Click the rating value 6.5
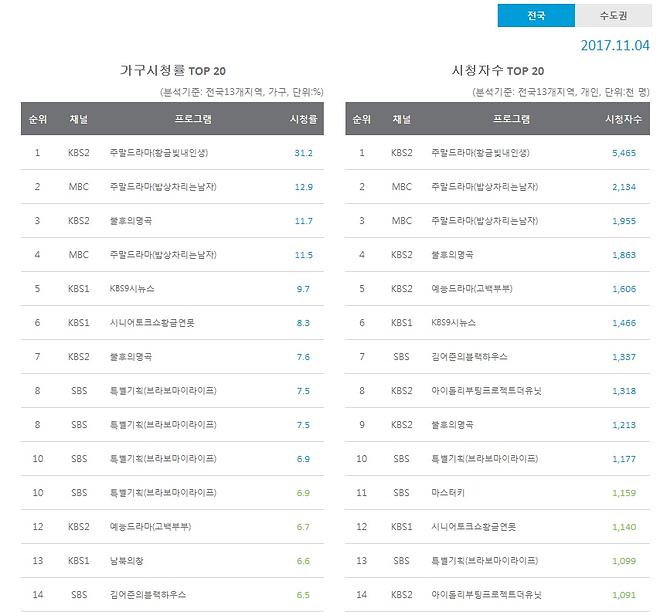 [x=303, y=595]
